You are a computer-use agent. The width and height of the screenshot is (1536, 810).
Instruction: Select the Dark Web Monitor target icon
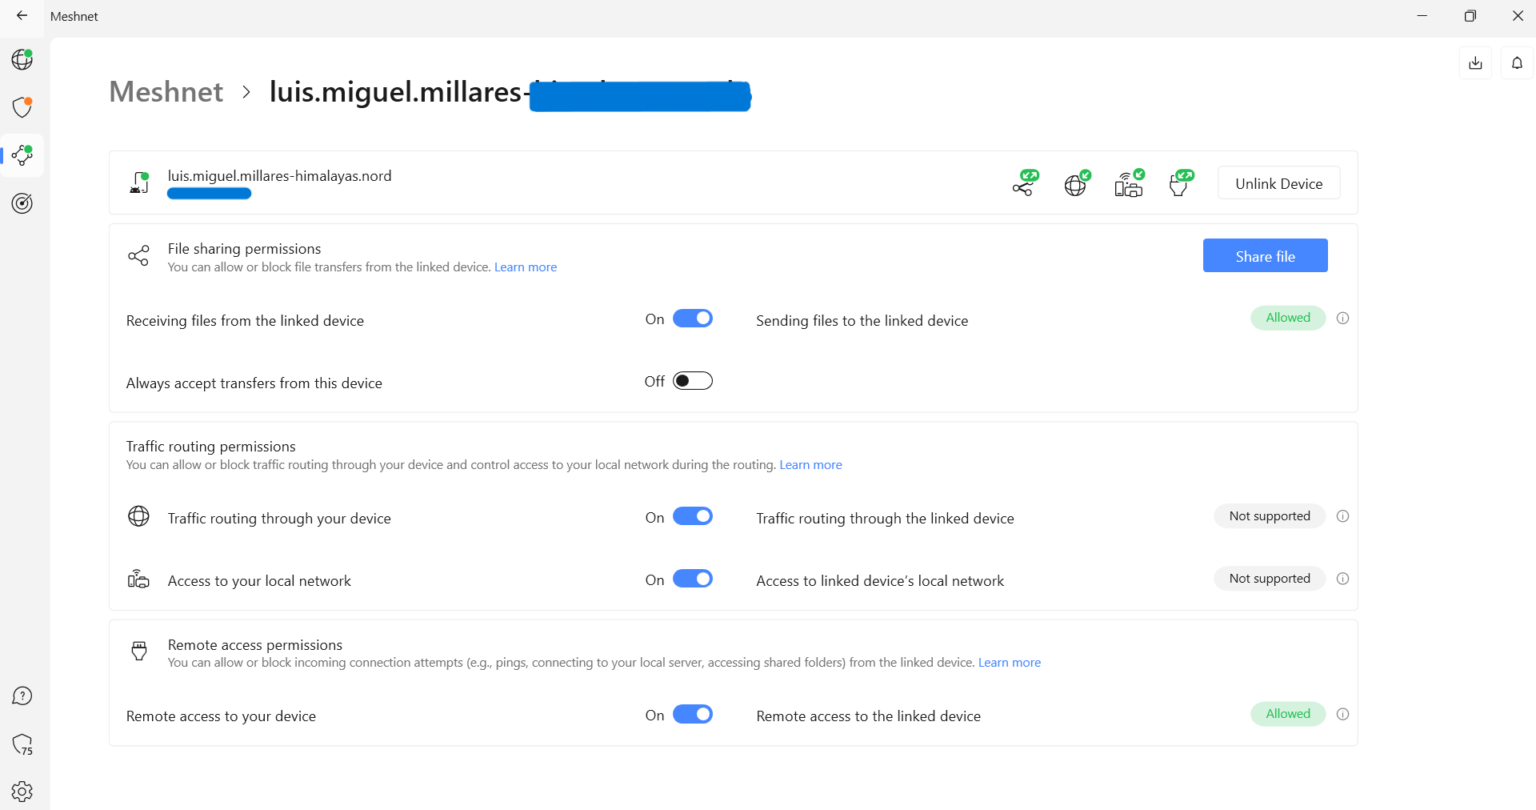21,203
